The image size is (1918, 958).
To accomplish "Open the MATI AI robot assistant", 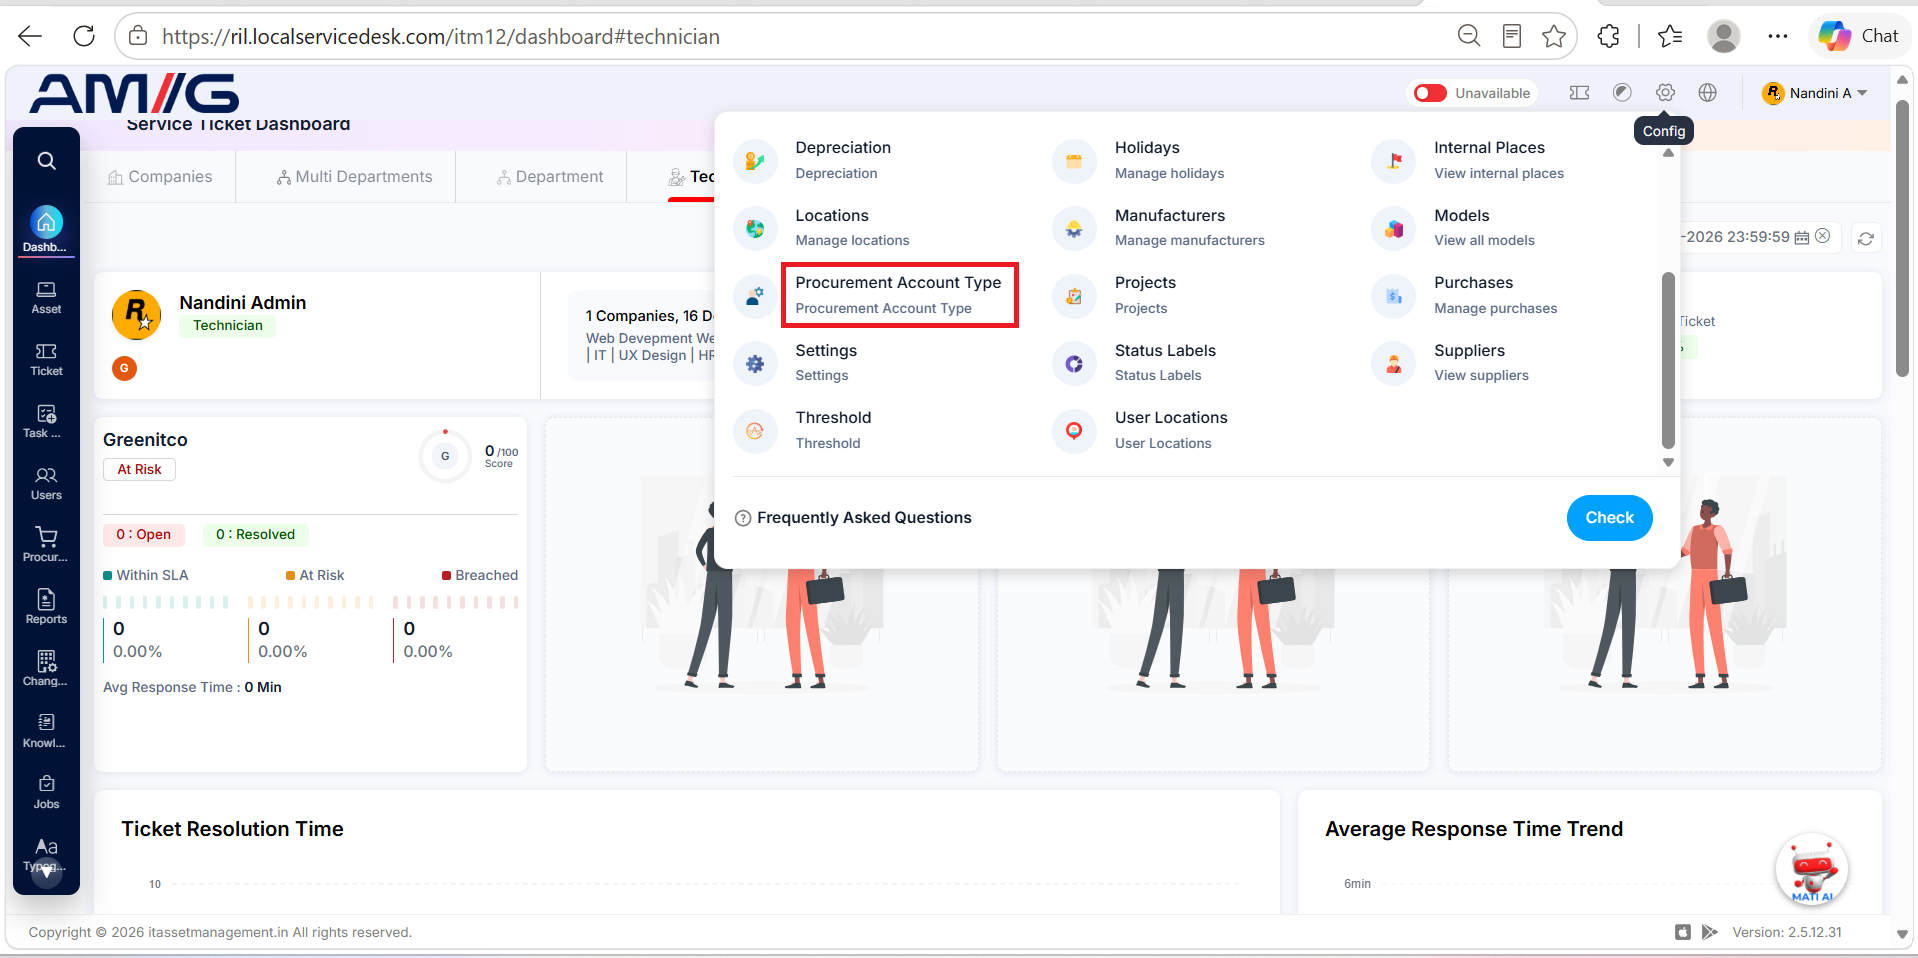I will point(1812,868).
